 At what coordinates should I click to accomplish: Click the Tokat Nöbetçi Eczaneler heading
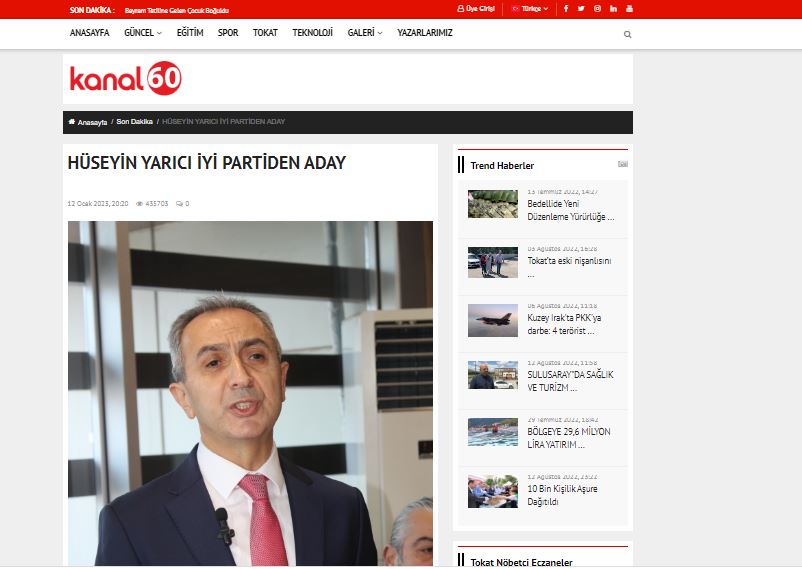tap(521, 562)
